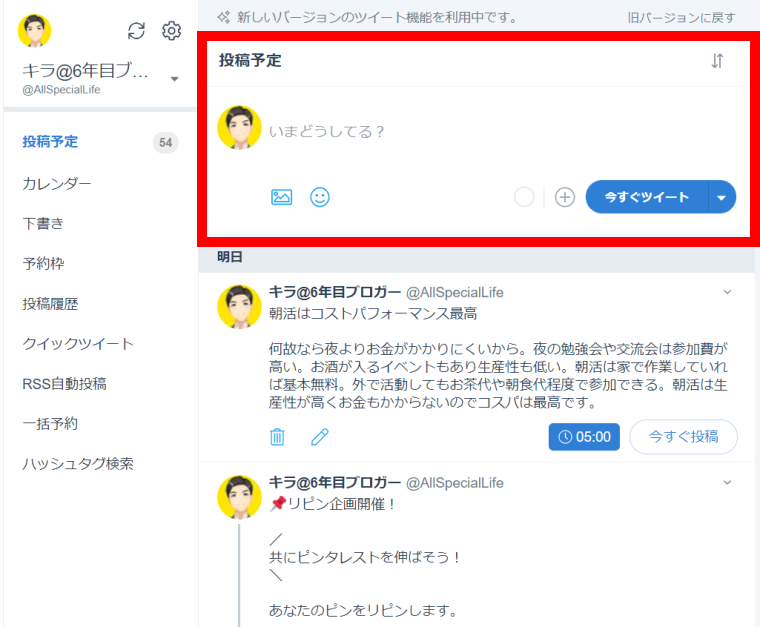The height and width of the screenshot is (627, 760).
Task: Click the 05:00 scheduled time badge
Action: 584,437
